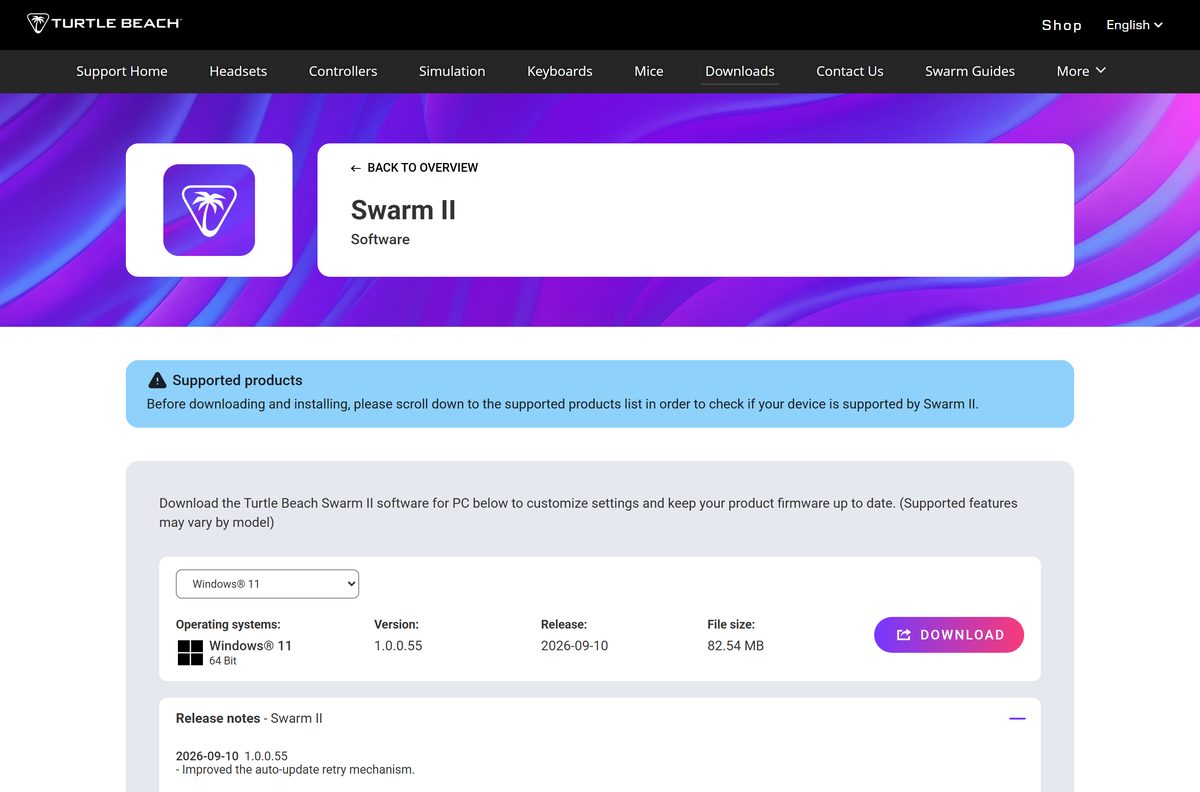Image resolution: width=1200 pixels, height=792 pixels.
Task: Open Swarm Guides
Action: pos(970,71)
